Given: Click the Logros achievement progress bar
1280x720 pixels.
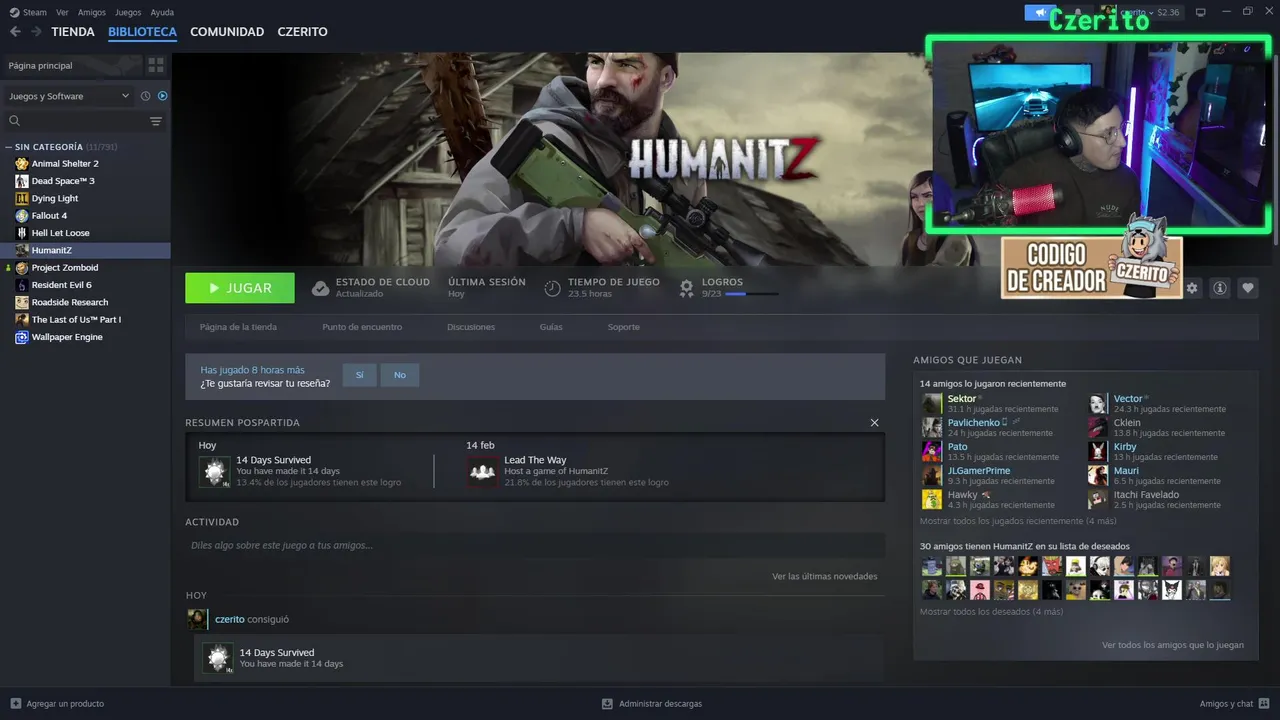Looking at the screenshot, I should 751,294.
